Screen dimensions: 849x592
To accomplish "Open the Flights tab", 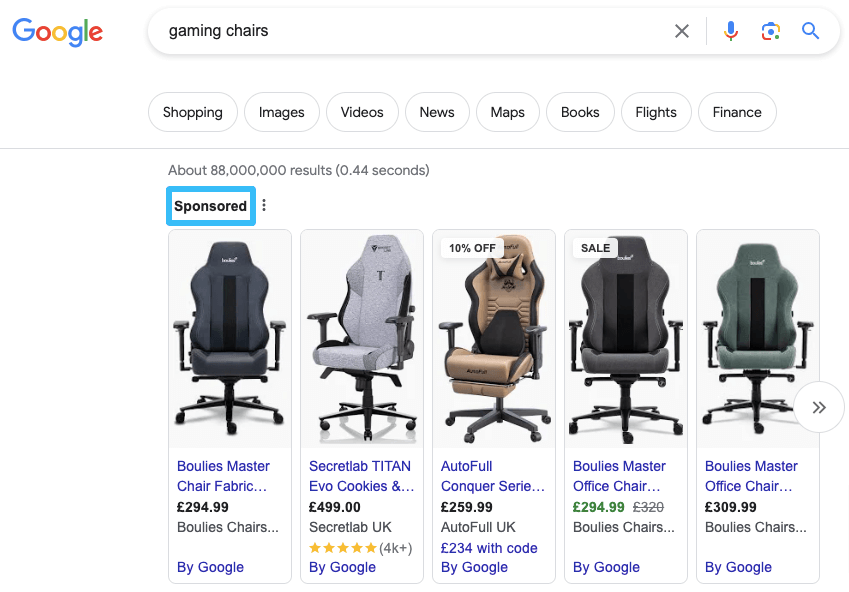I will pos(656,112).
